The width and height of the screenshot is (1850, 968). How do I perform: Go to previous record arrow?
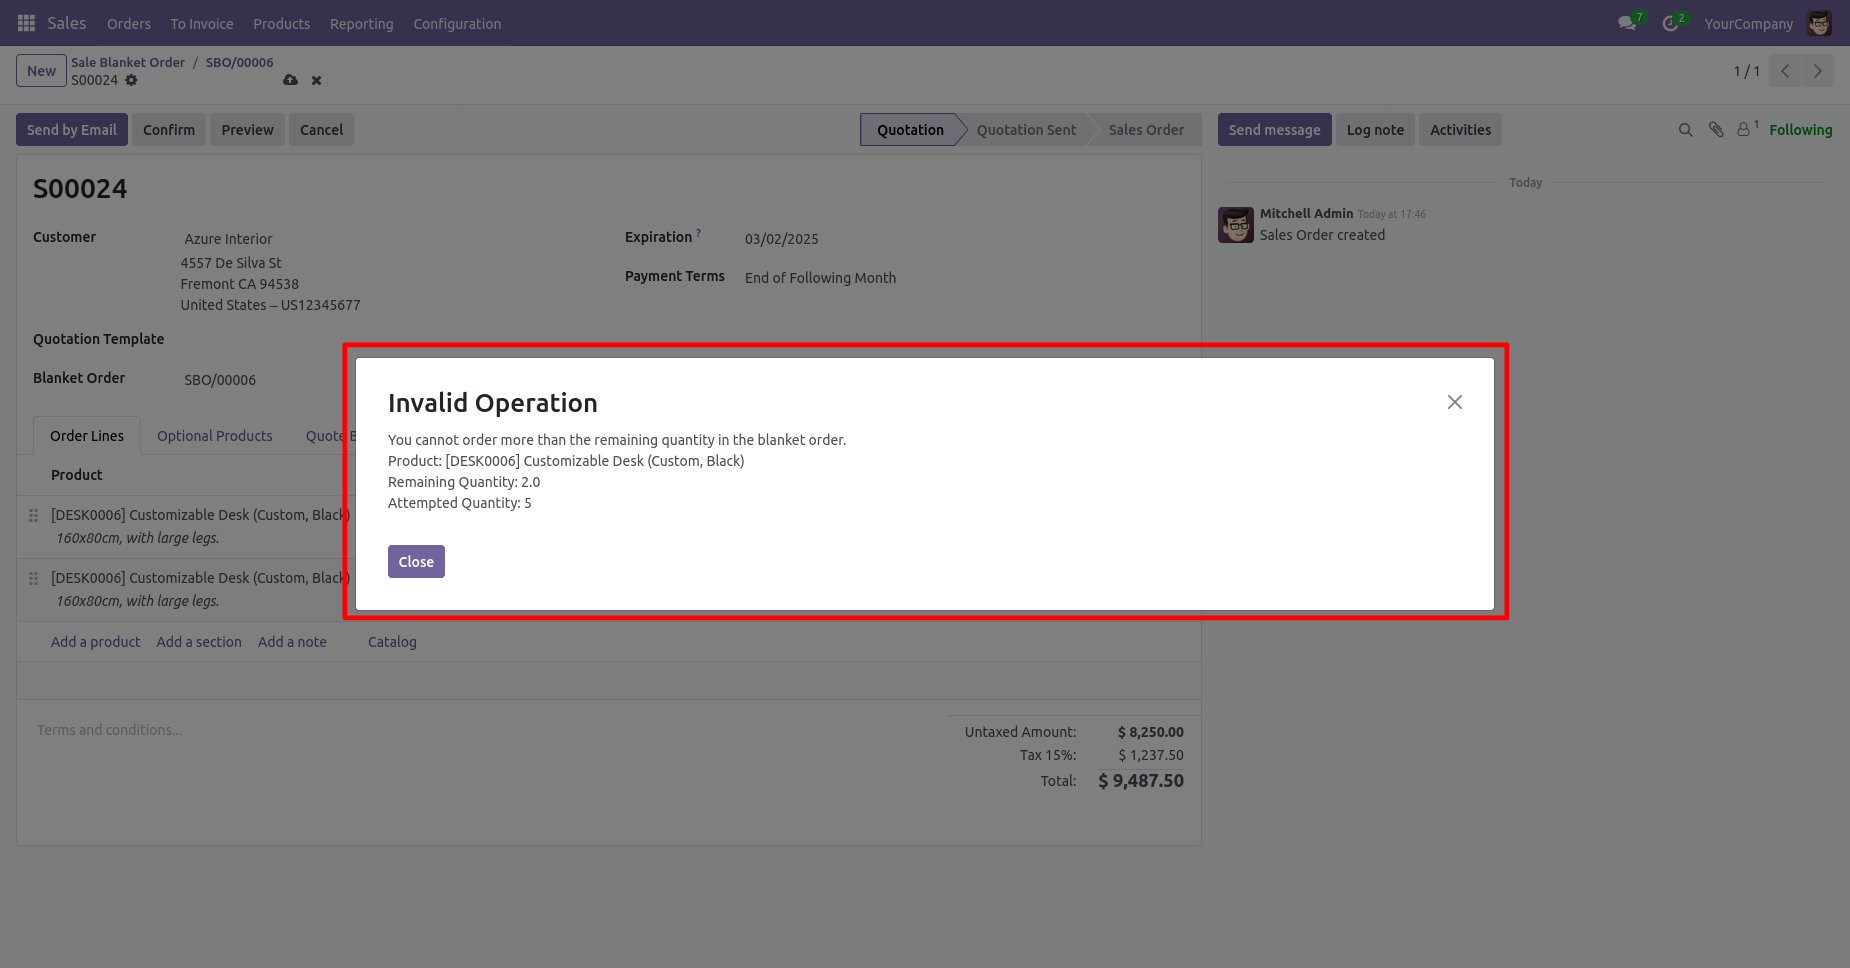[x=1785, y=71]
